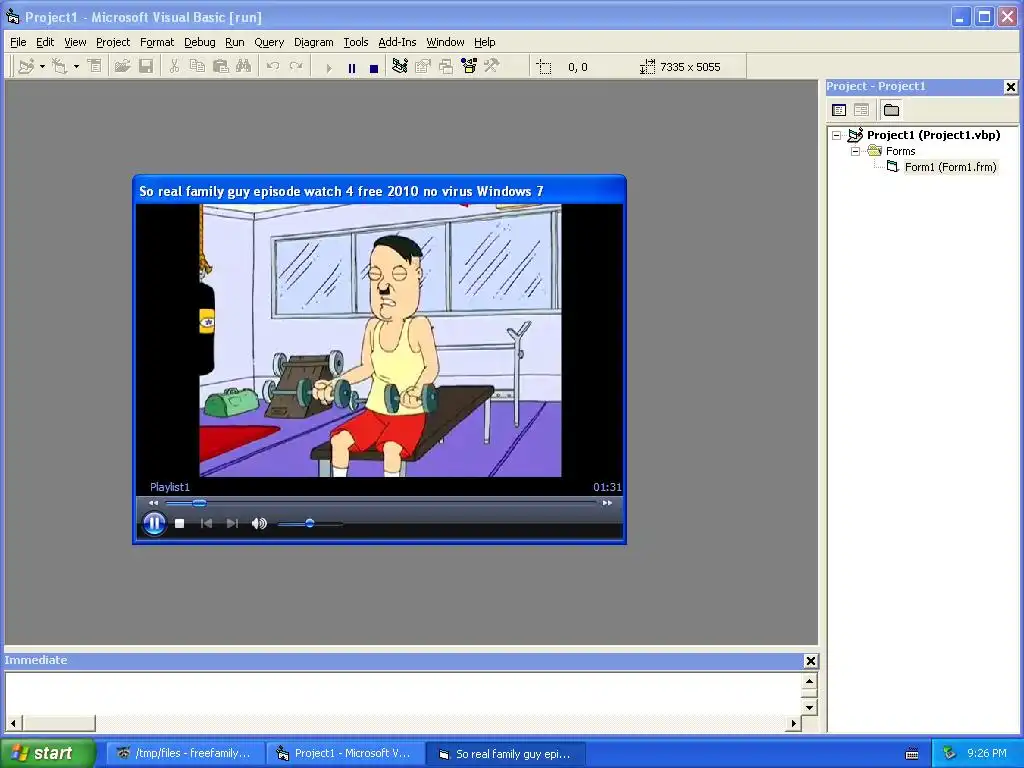The width and height of the screenshot is (1024, 768).
Task: Switch to /tmp/files - freefamily taskbar button
Action: coord(185,754)
